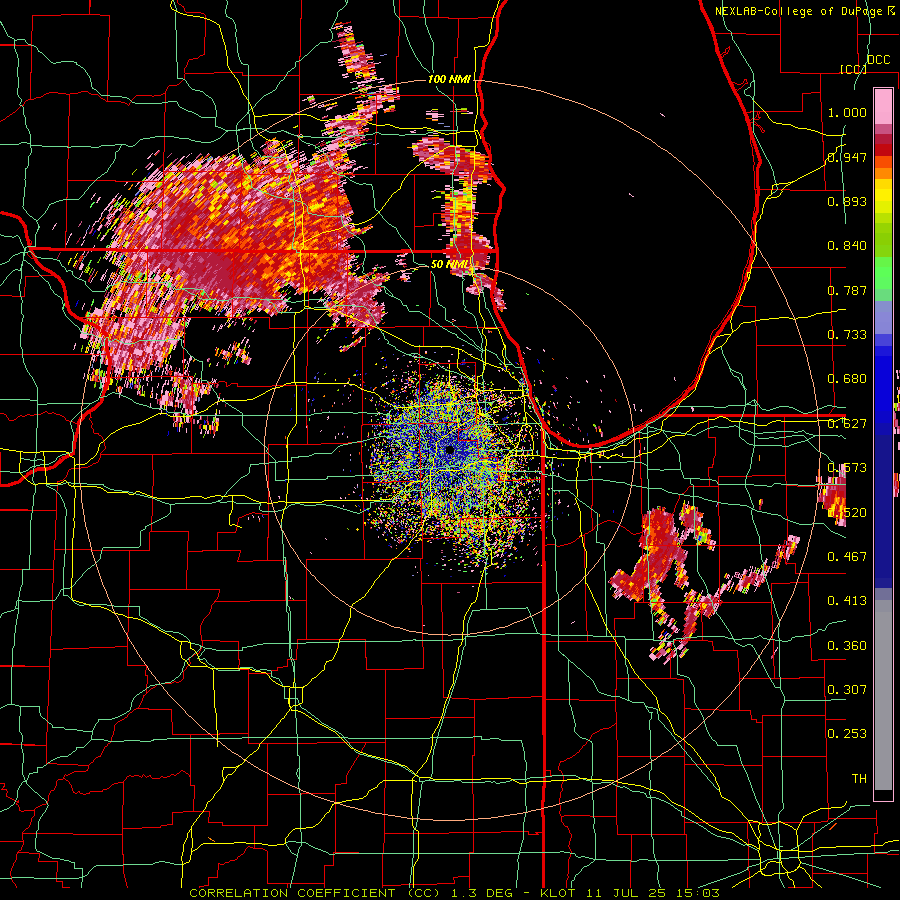
Task: Select the 0.413 scale value
Action: click(847, 600)
